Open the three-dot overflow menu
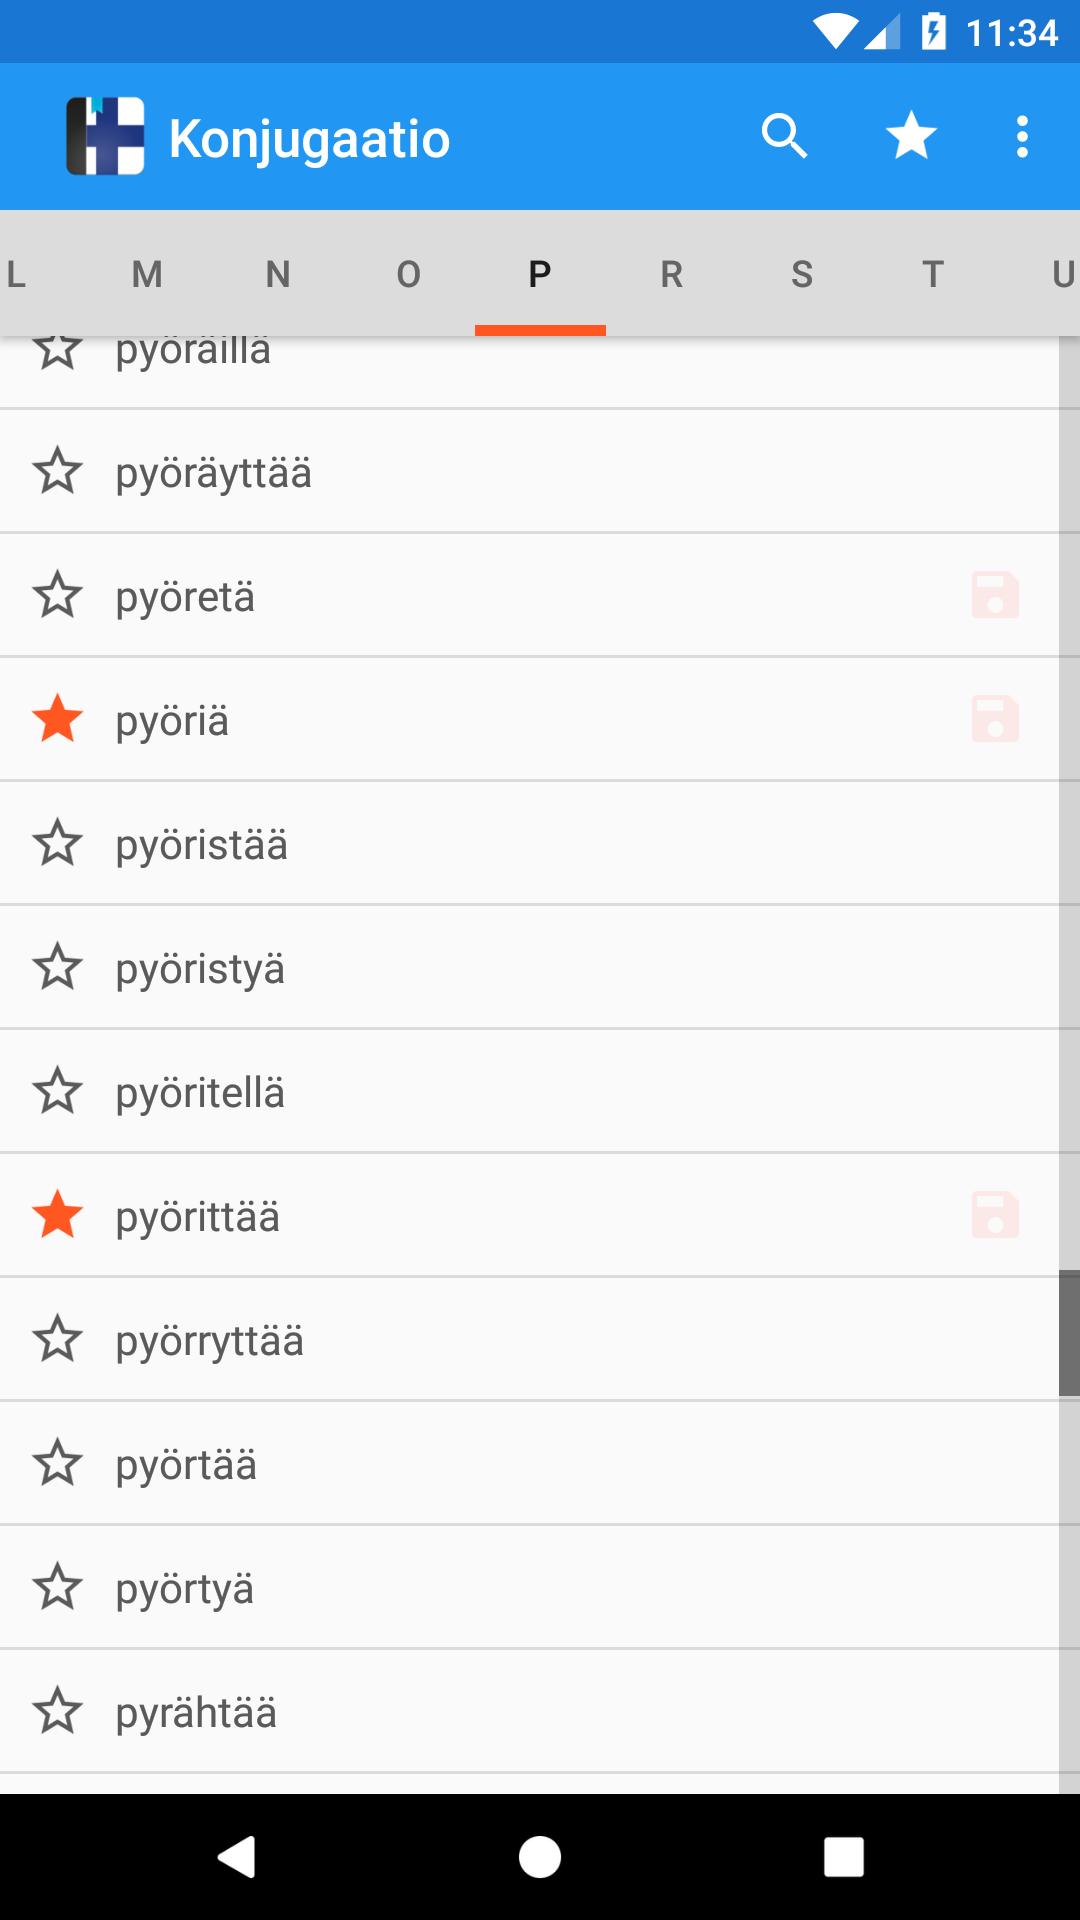The height and width of the screenshot is (1920, 1080). [1022, 136]
